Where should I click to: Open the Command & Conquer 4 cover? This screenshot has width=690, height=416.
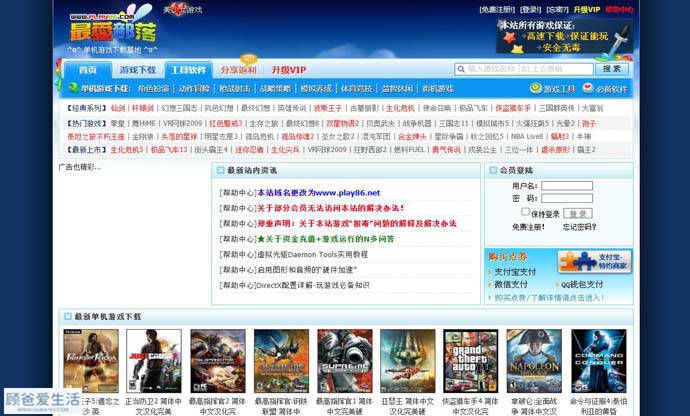tap(598, 361)
